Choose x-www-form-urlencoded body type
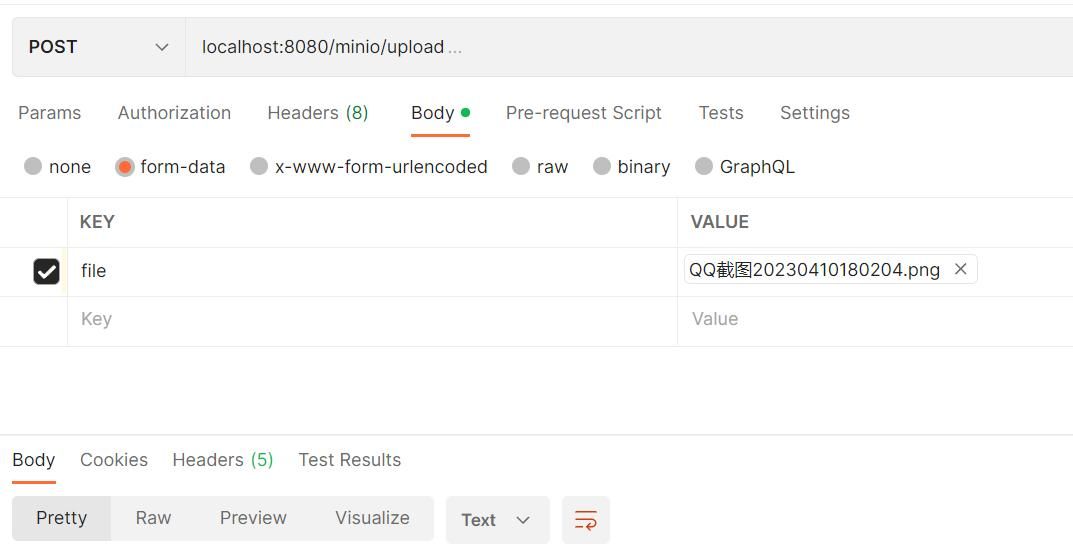Image resolution: width=1073 pixels, height=546 pixels. [x=259, y=167]
